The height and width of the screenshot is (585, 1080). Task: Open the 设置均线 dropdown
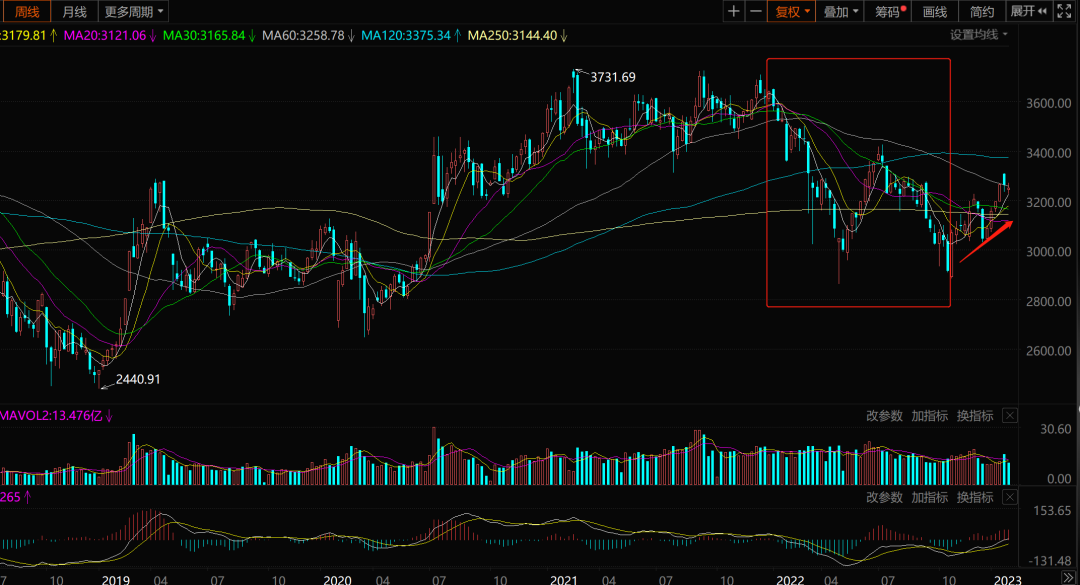tap(979, 34)
